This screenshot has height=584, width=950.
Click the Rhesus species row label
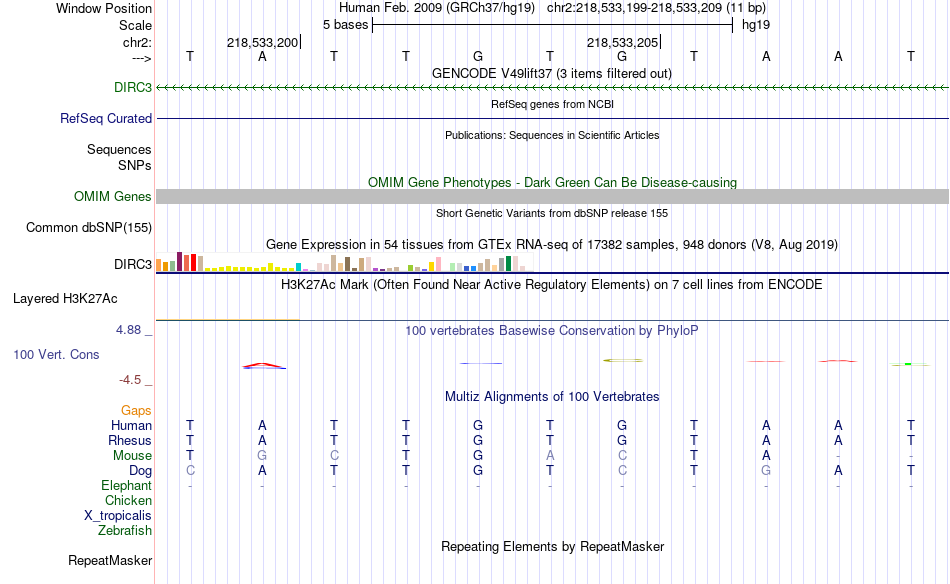coord(130,440)
